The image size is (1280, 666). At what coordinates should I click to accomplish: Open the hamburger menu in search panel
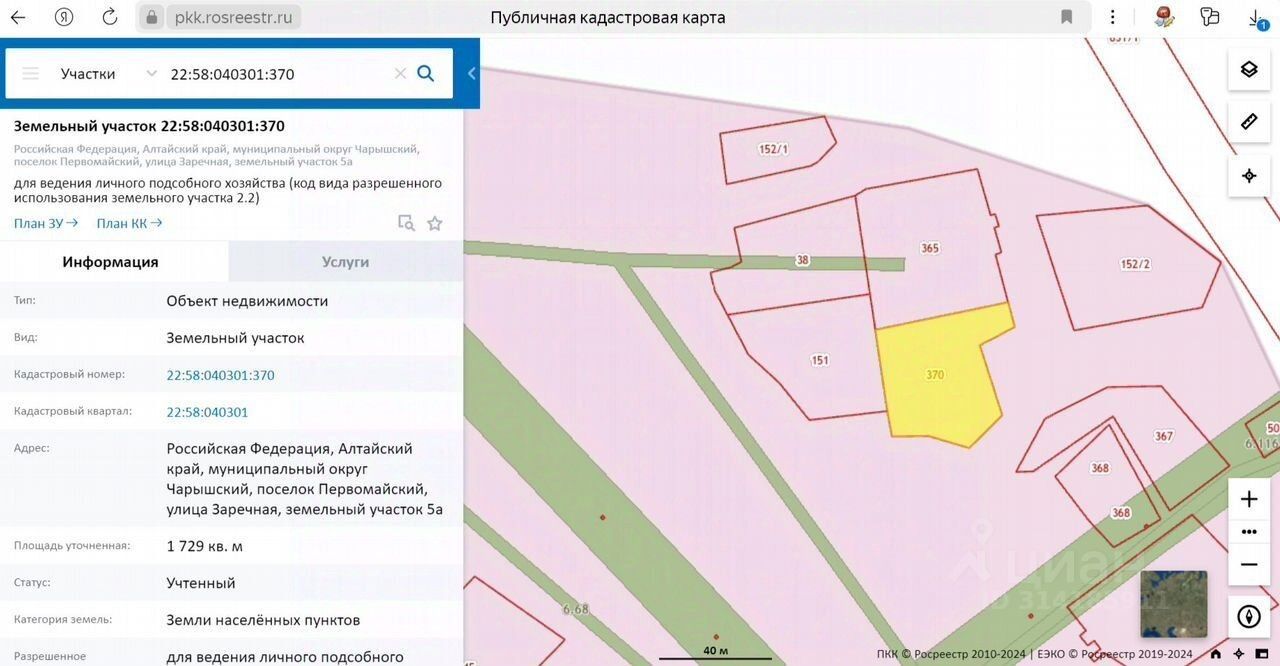31,73
